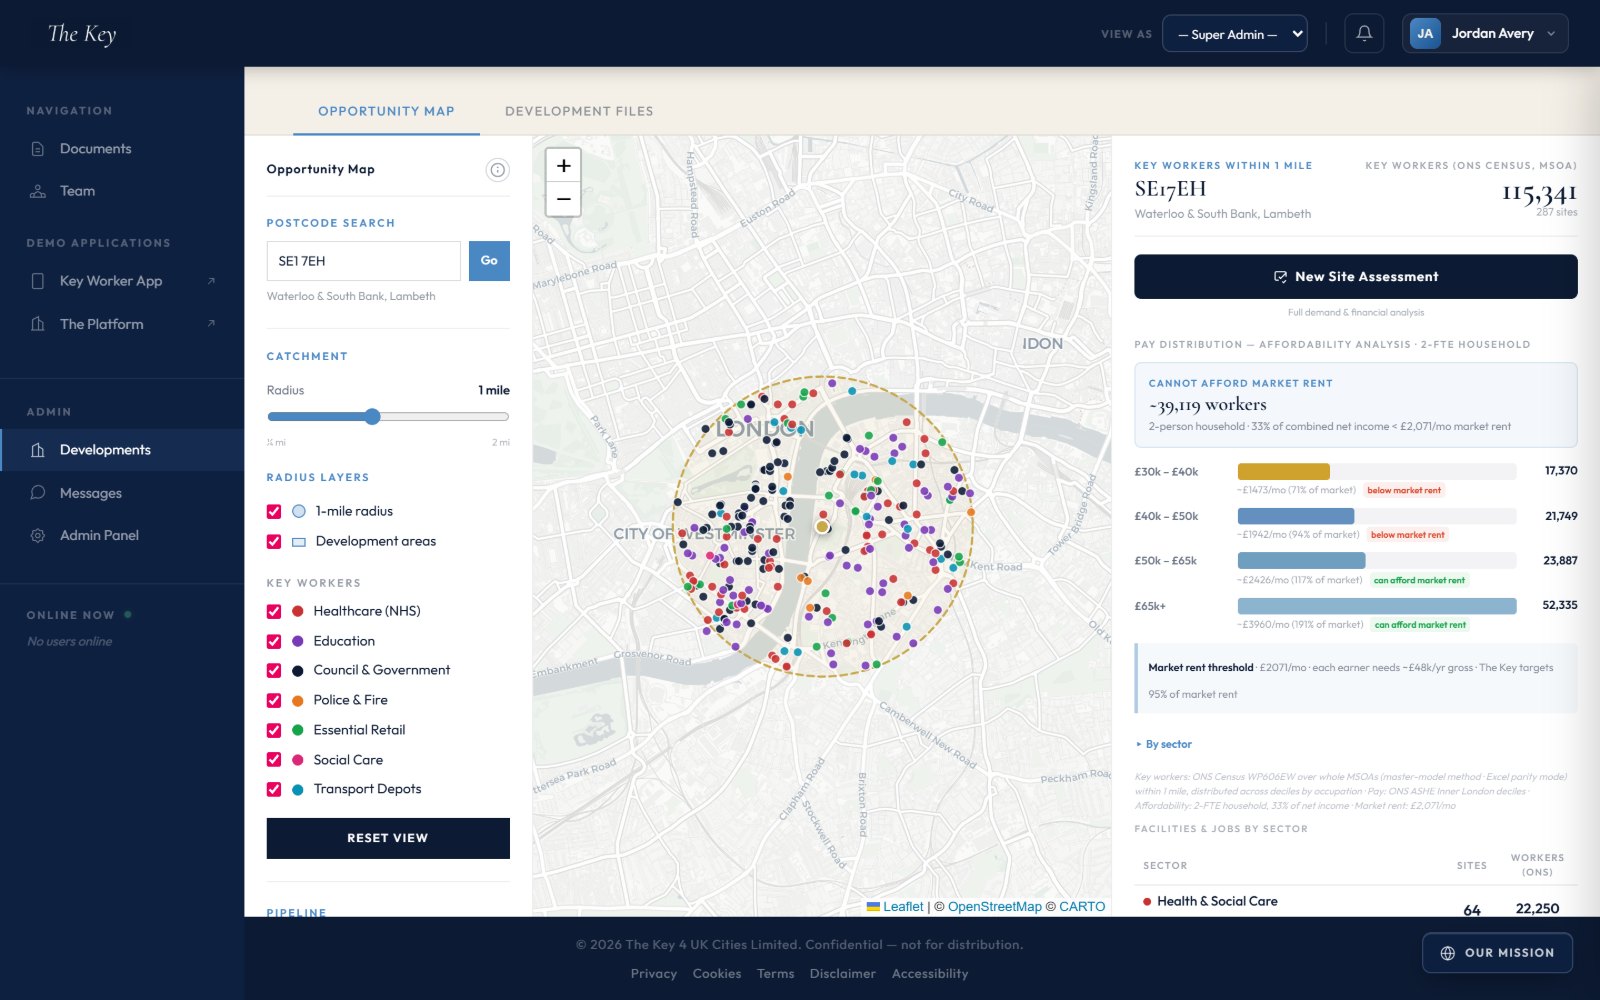Click the Our Mission button
This screenshot has height=1000, width=1600.
pyautogui.click(x=1497, y=953)
